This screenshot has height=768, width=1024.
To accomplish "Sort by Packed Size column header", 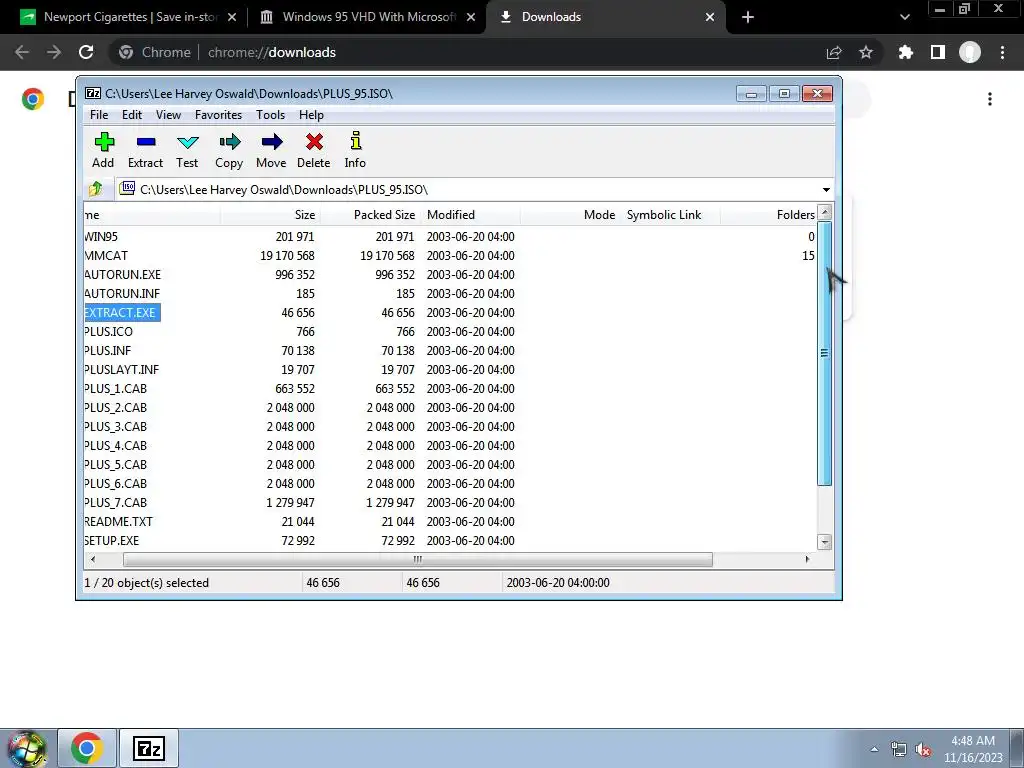I will click(x=370, y=215).
